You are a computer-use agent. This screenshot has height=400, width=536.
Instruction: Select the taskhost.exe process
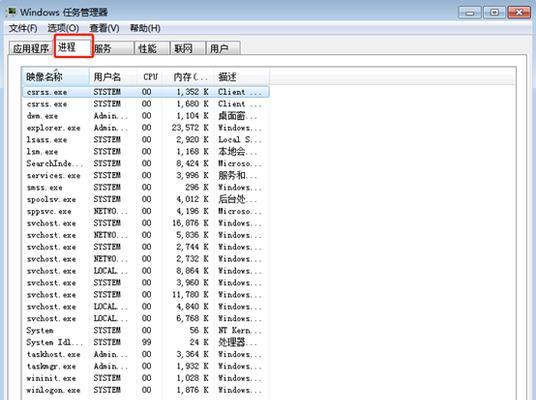146,354
